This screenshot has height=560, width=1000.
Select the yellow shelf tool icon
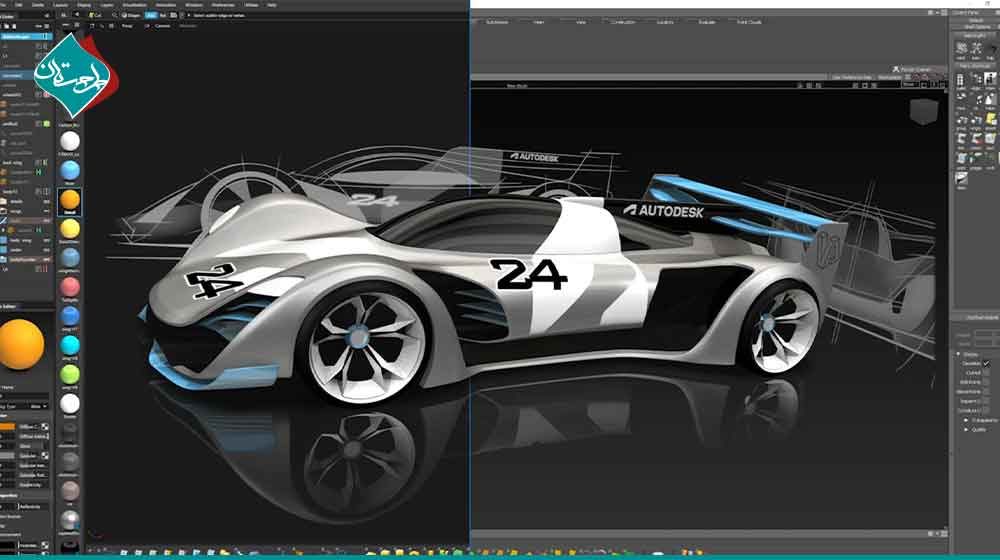click(990, 119)
